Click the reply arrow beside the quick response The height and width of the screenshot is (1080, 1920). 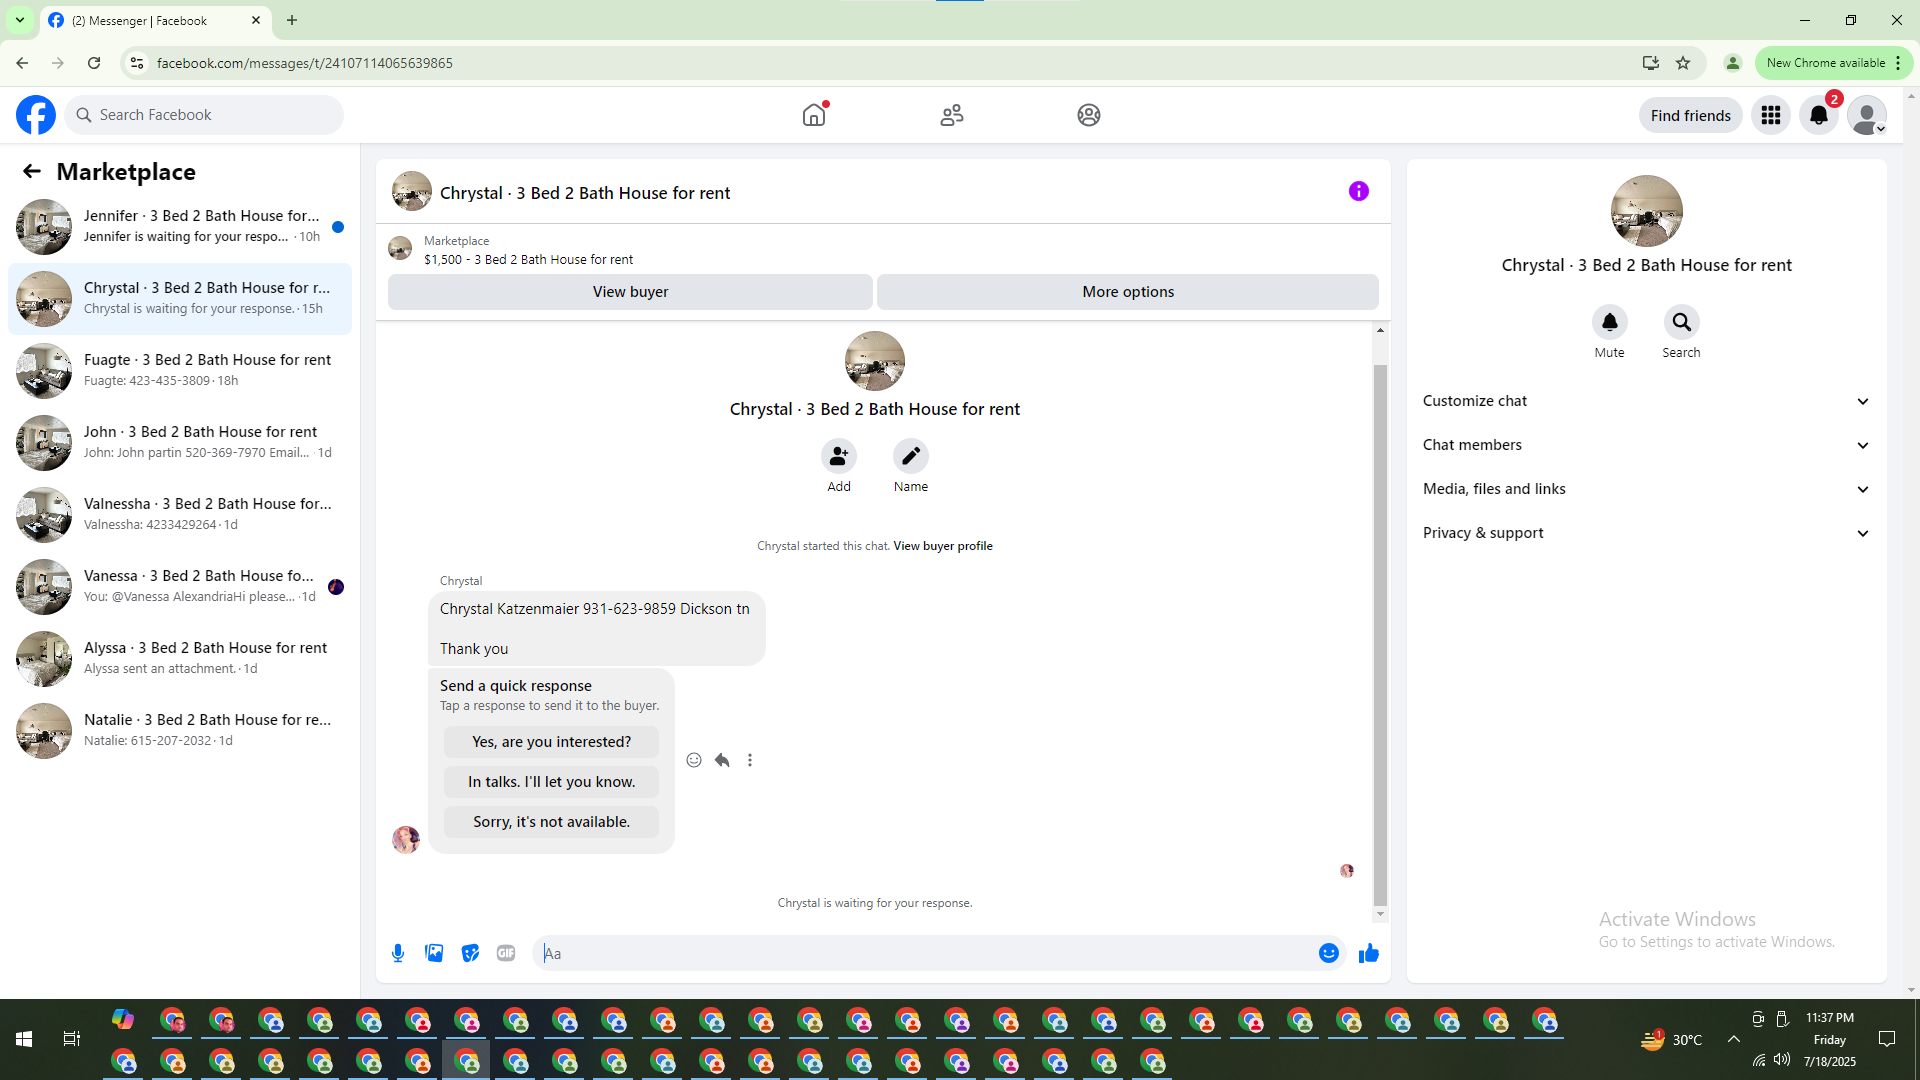click(722, 760)
